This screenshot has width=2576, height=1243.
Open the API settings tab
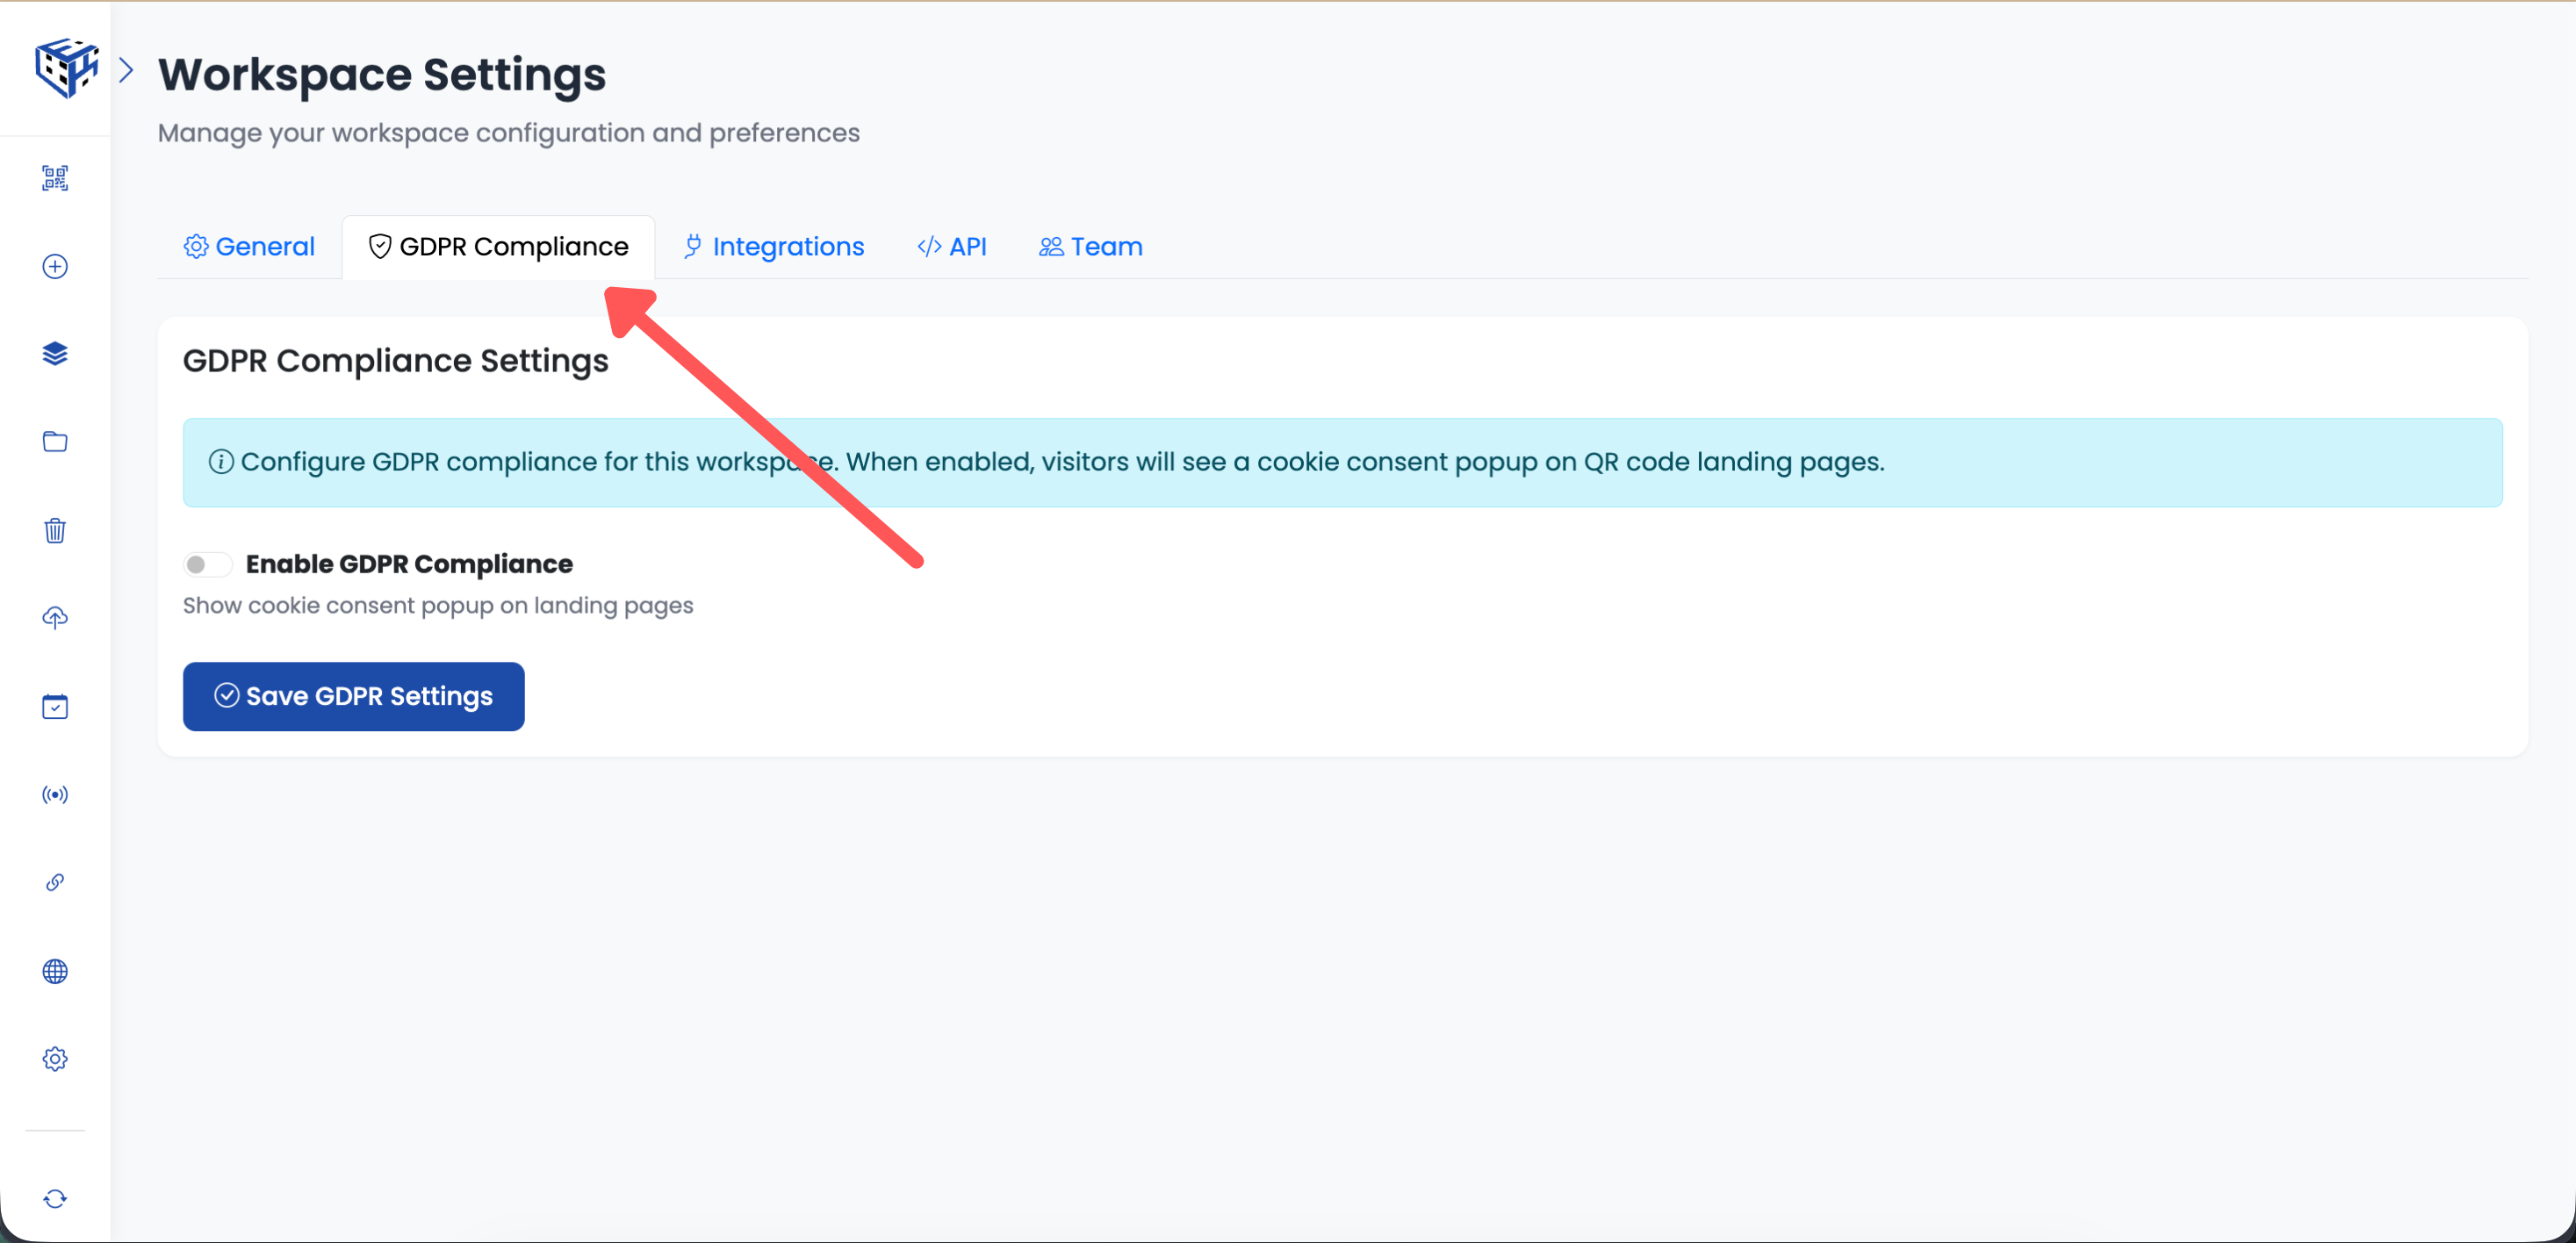coord(951,246)
